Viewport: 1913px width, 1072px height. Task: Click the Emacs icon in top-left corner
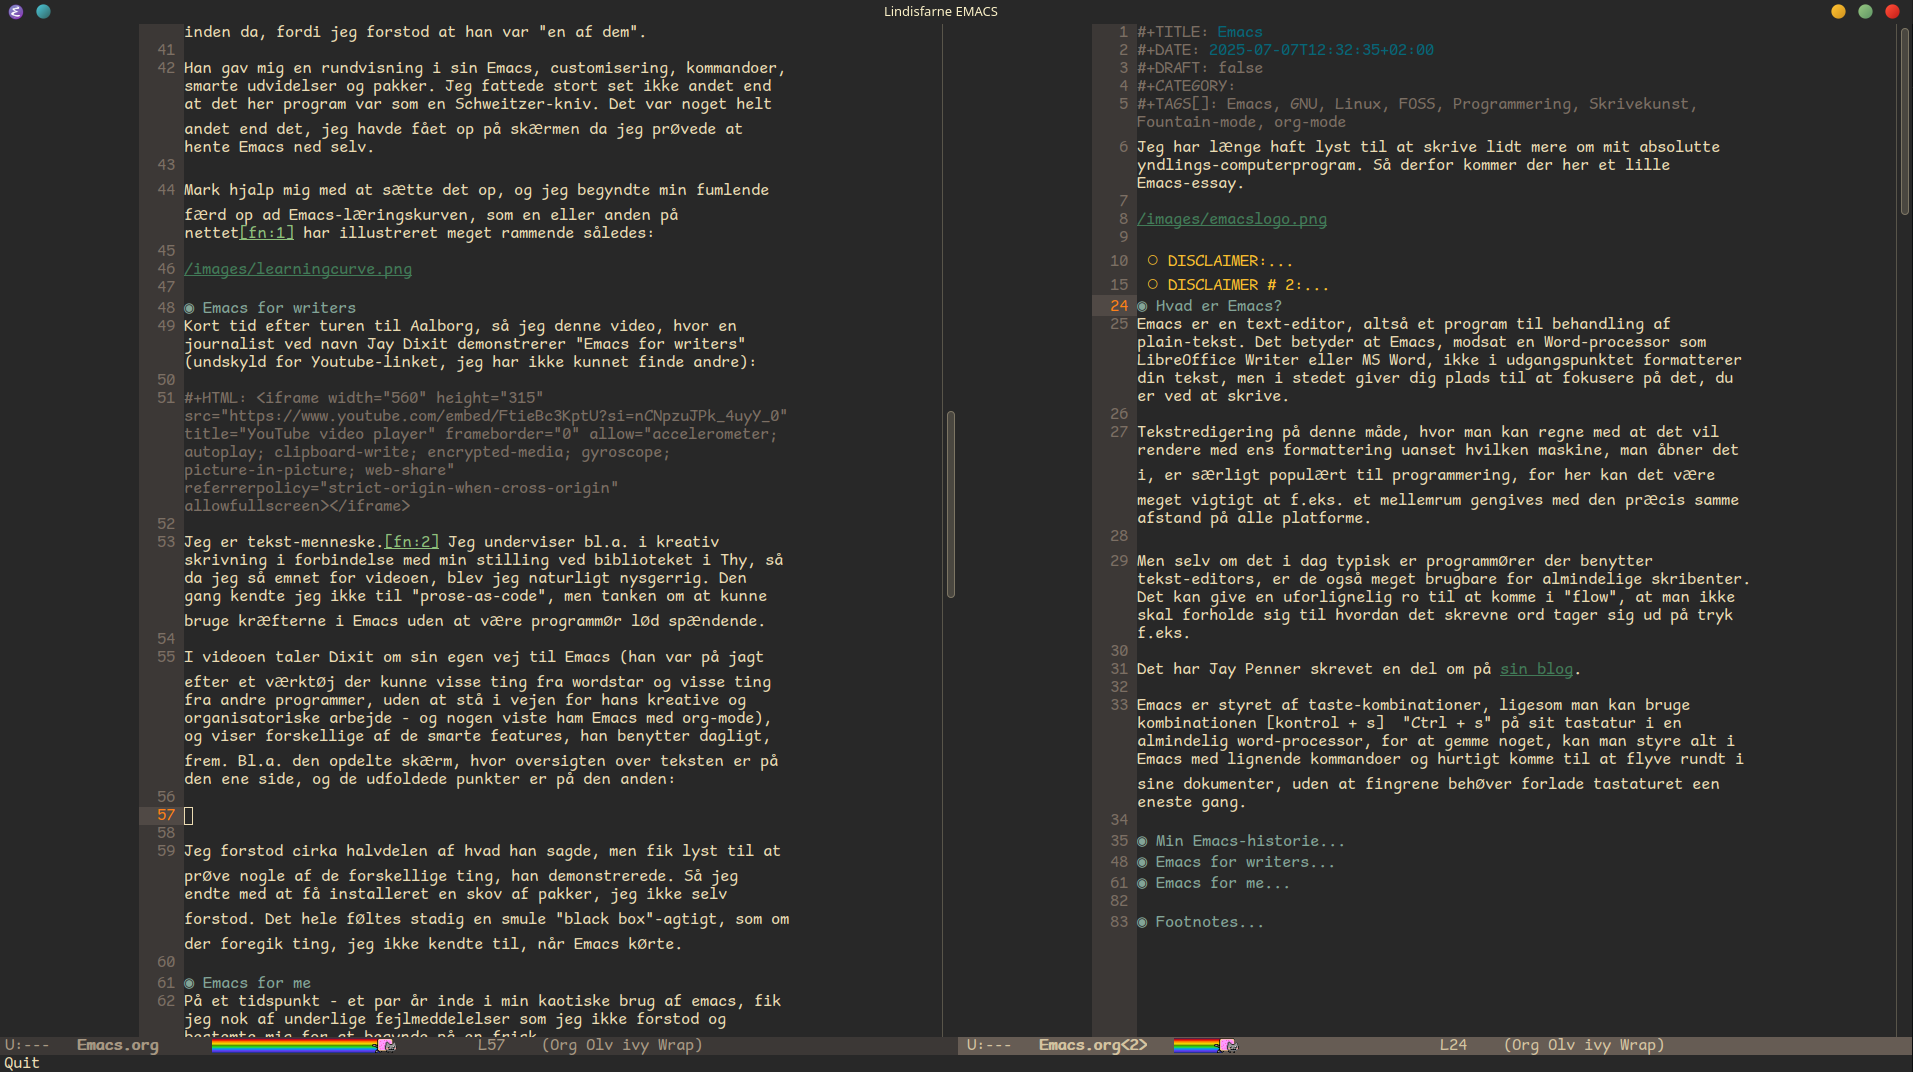click(15, 12)
